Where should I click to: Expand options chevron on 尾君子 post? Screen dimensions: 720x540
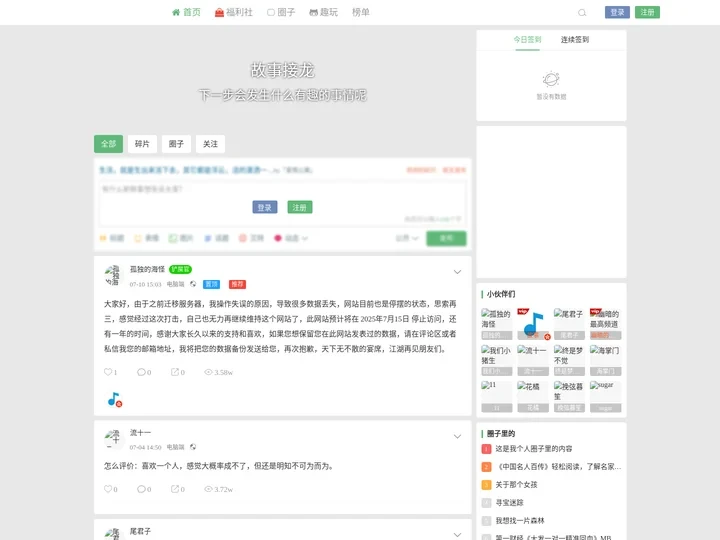tap(457, 534)
